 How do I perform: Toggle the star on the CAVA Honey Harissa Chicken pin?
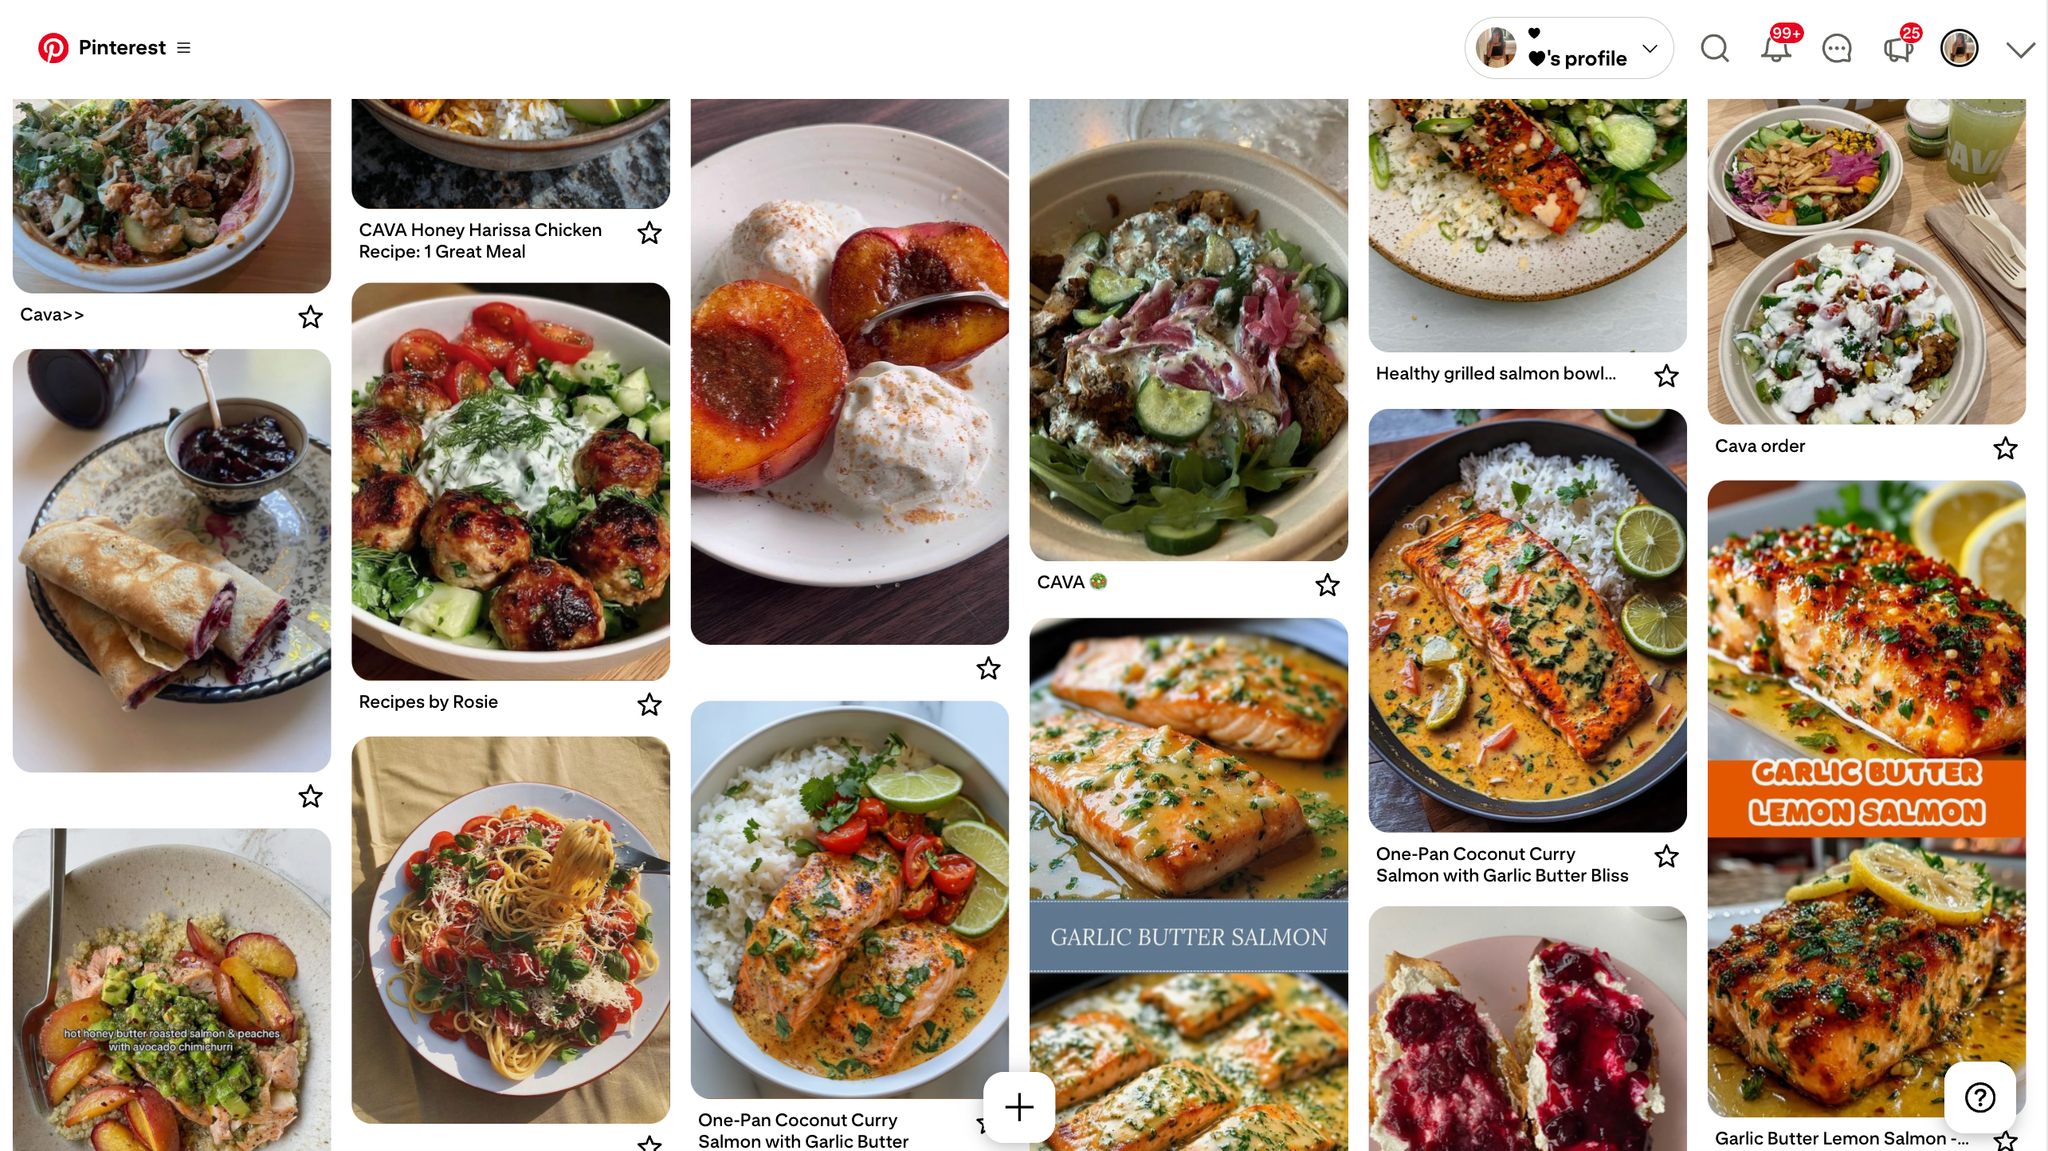coord(649,232)
